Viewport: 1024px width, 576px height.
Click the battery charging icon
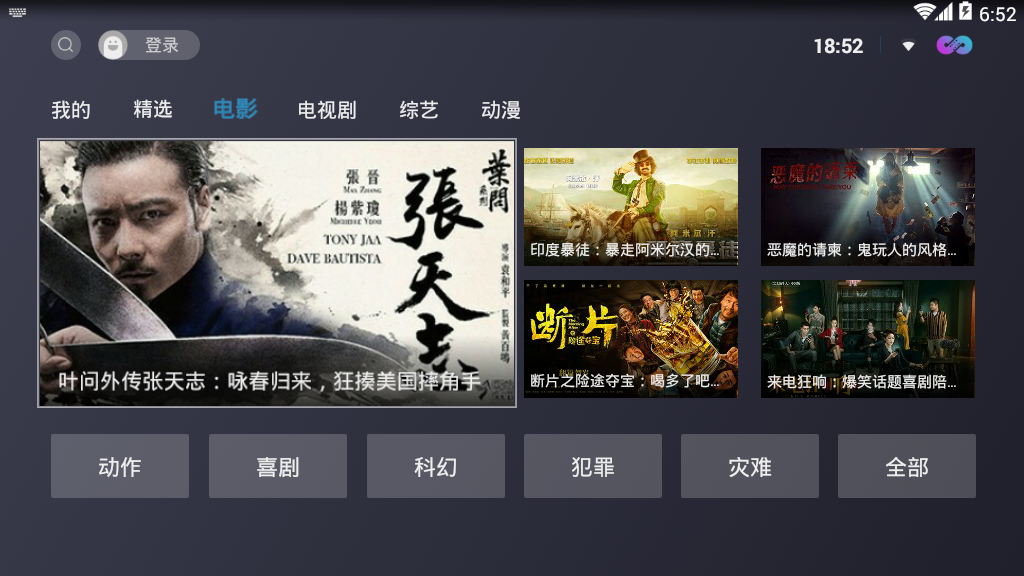[x=965, y=11]
